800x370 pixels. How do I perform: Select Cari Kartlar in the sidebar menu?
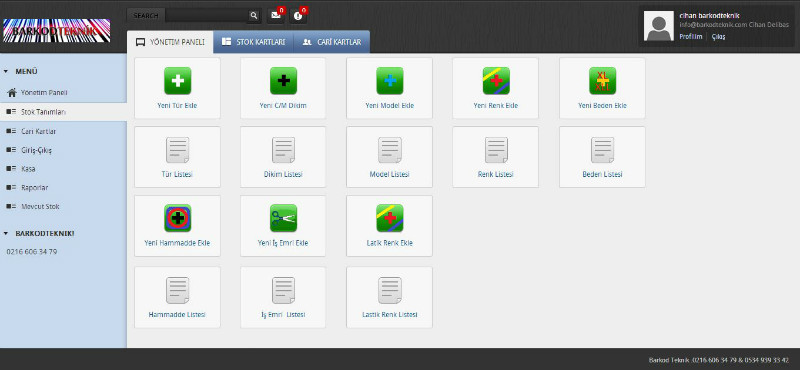(x=63, y=131)
